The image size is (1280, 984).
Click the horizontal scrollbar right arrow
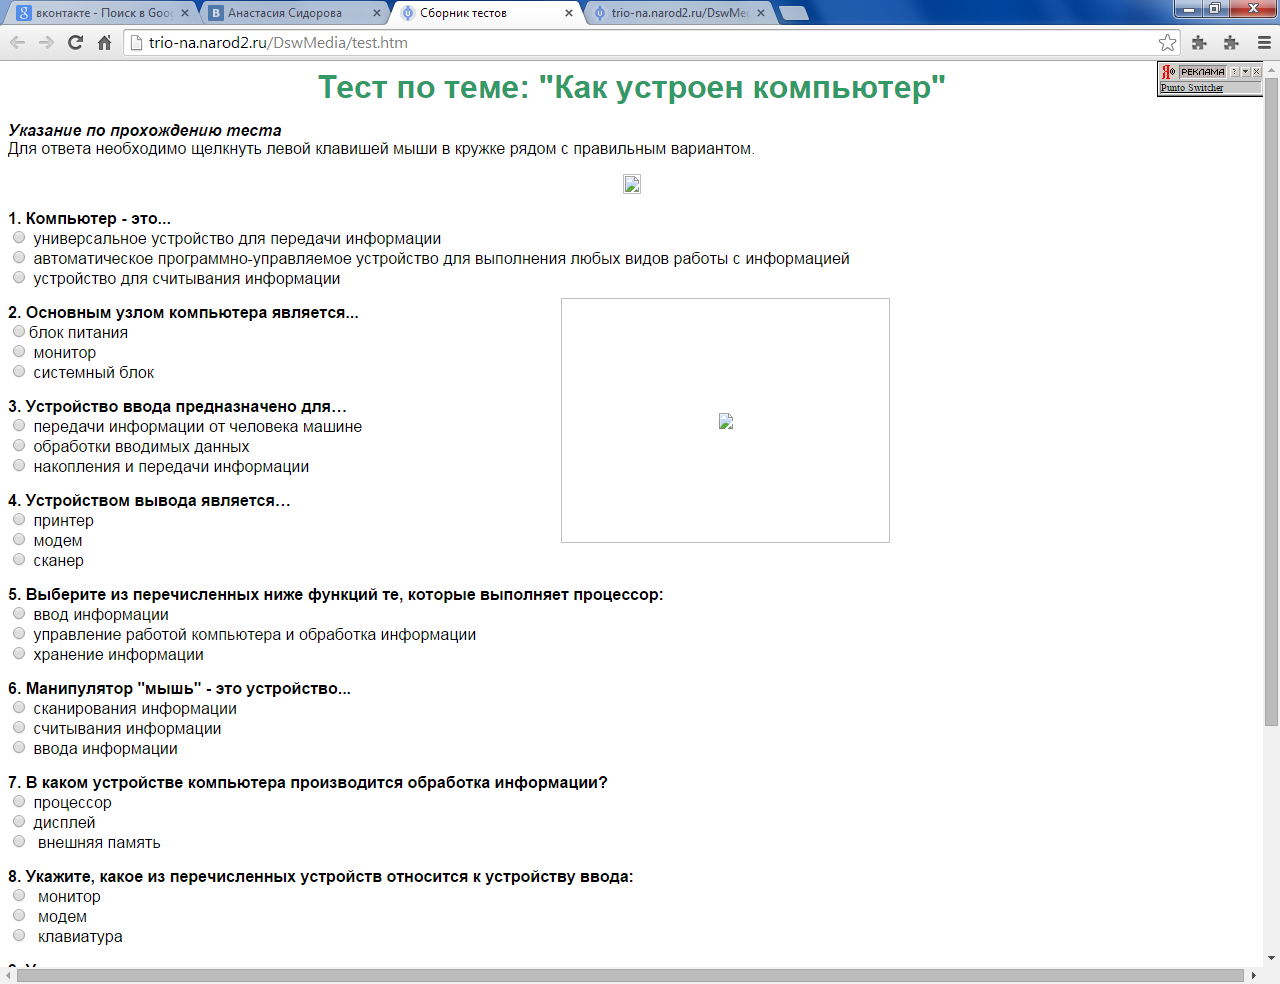point(1254,975)
